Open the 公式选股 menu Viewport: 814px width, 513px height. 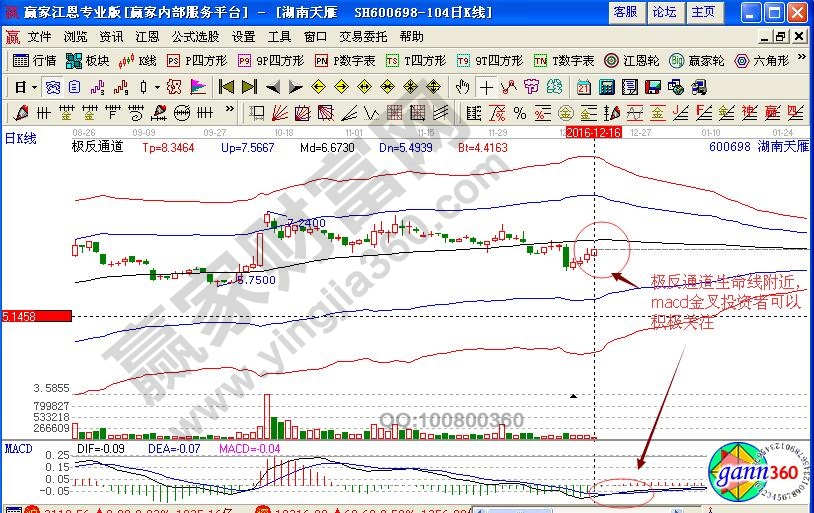point(196,36)
